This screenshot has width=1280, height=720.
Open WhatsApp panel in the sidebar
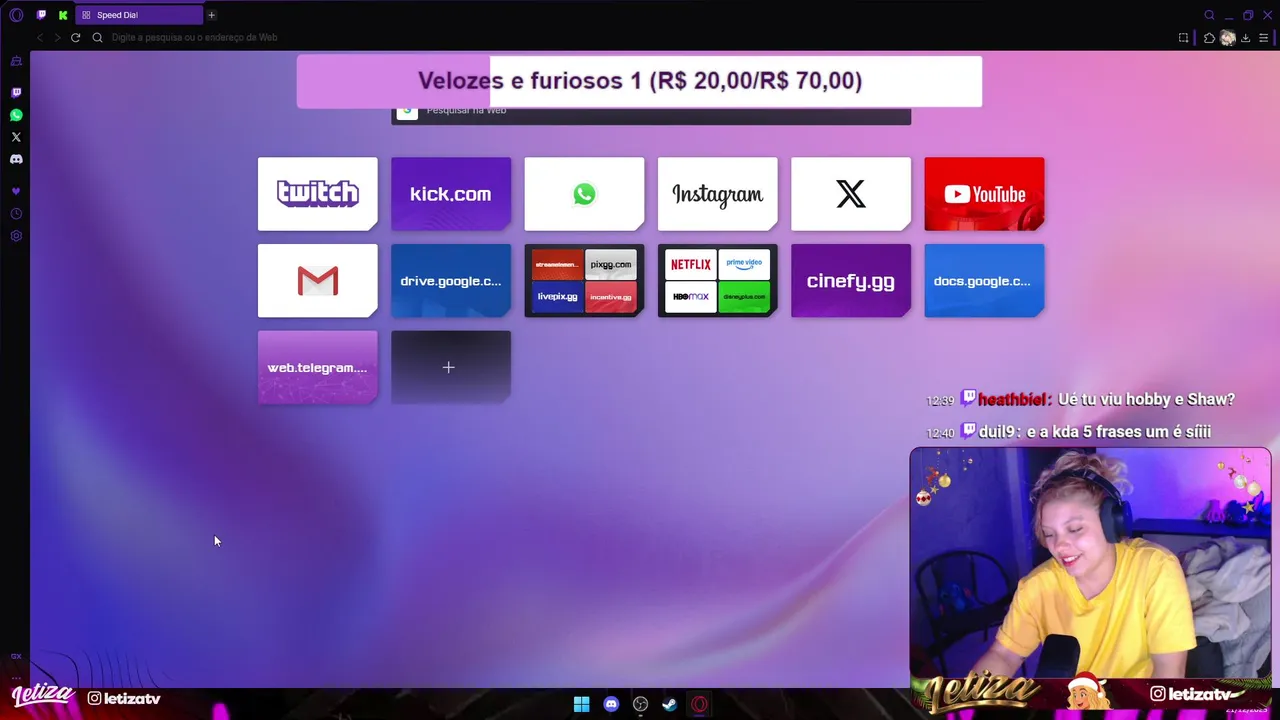[16, 115]
